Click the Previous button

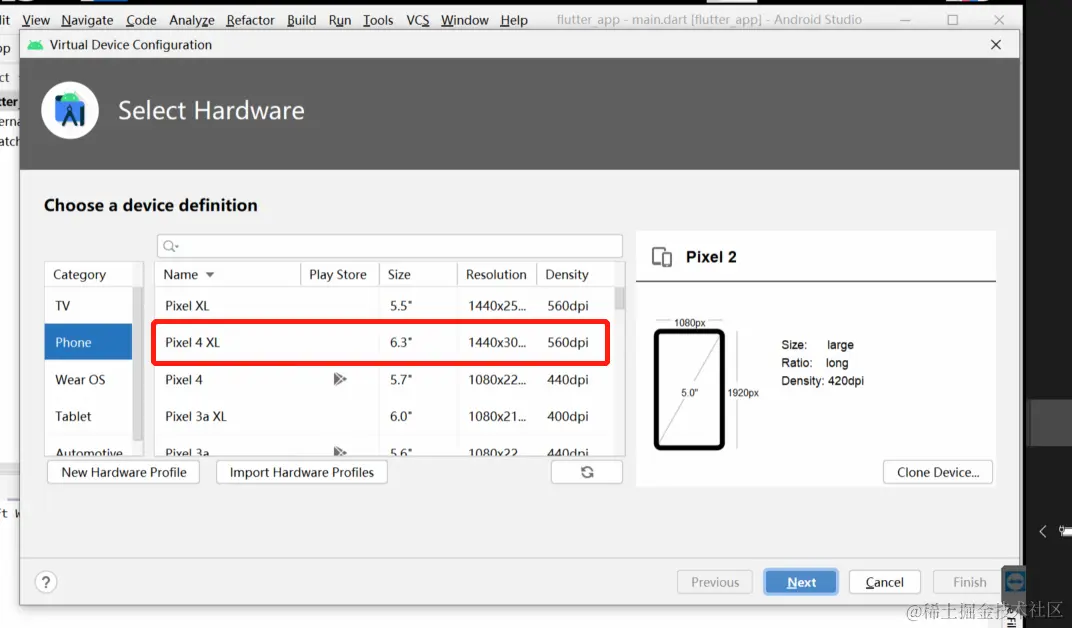(x=714, y=582)
